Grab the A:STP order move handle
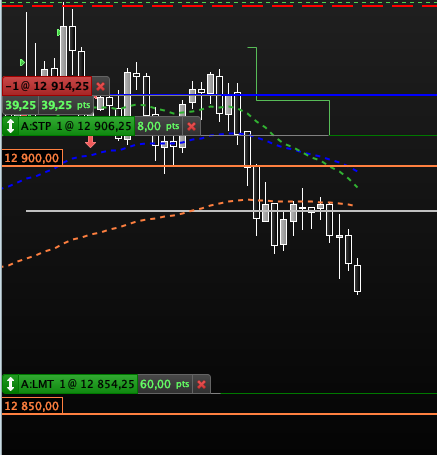This screenshot has width=437, height=455. tap(10, 126)
